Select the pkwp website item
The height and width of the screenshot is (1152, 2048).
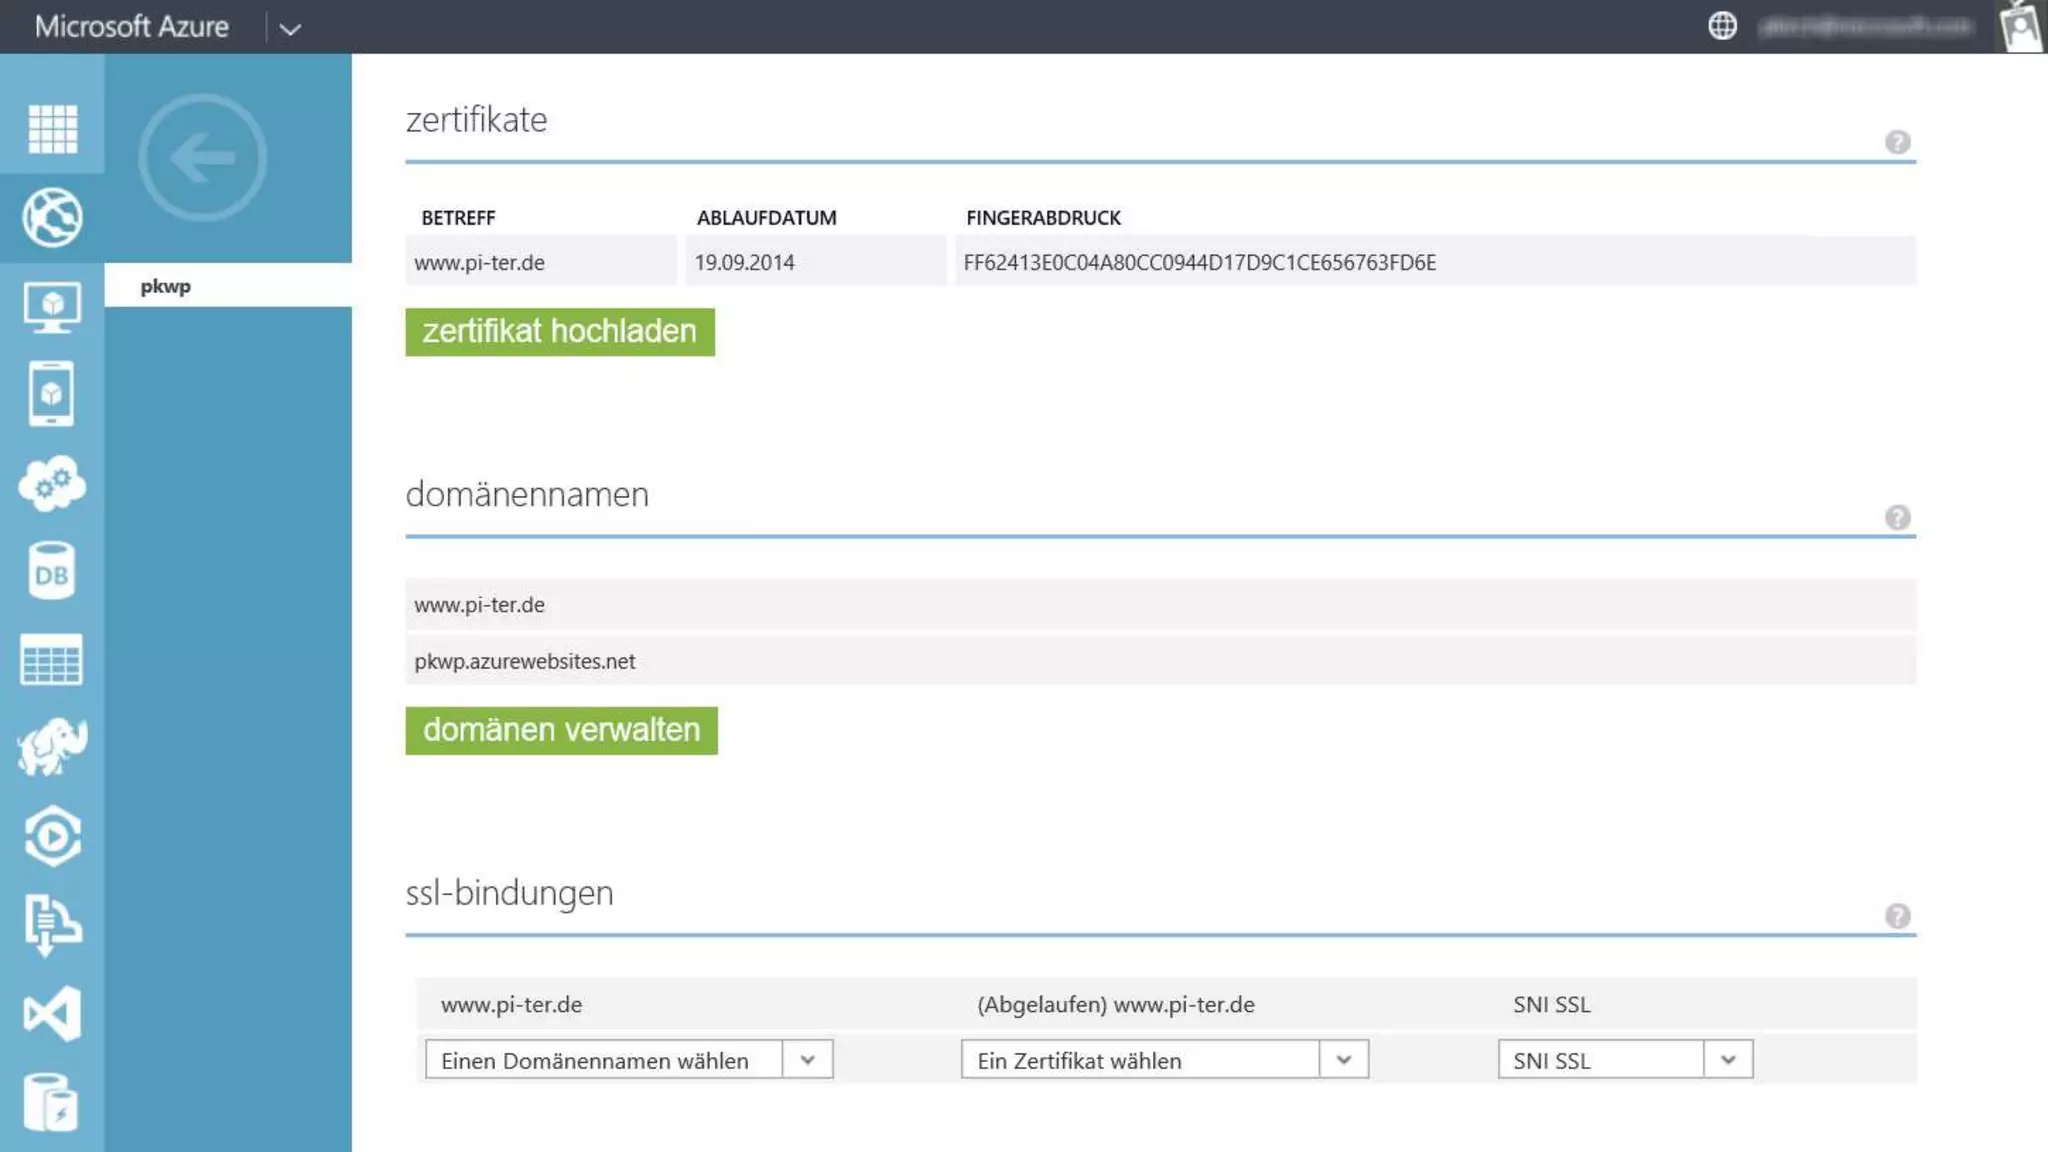coord(166,286)
